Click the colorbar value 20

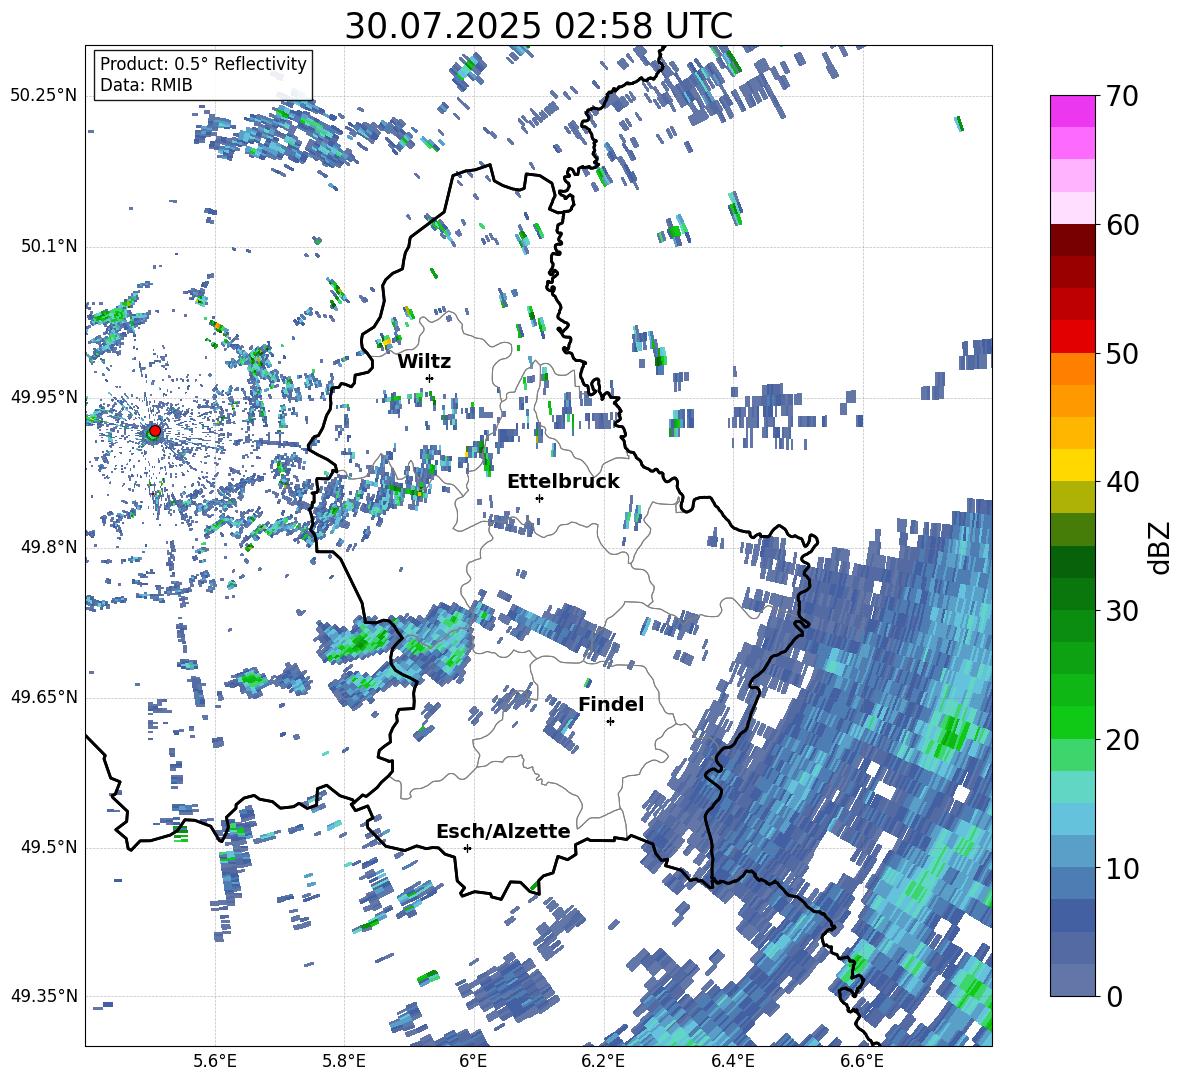pos(1122,739)
